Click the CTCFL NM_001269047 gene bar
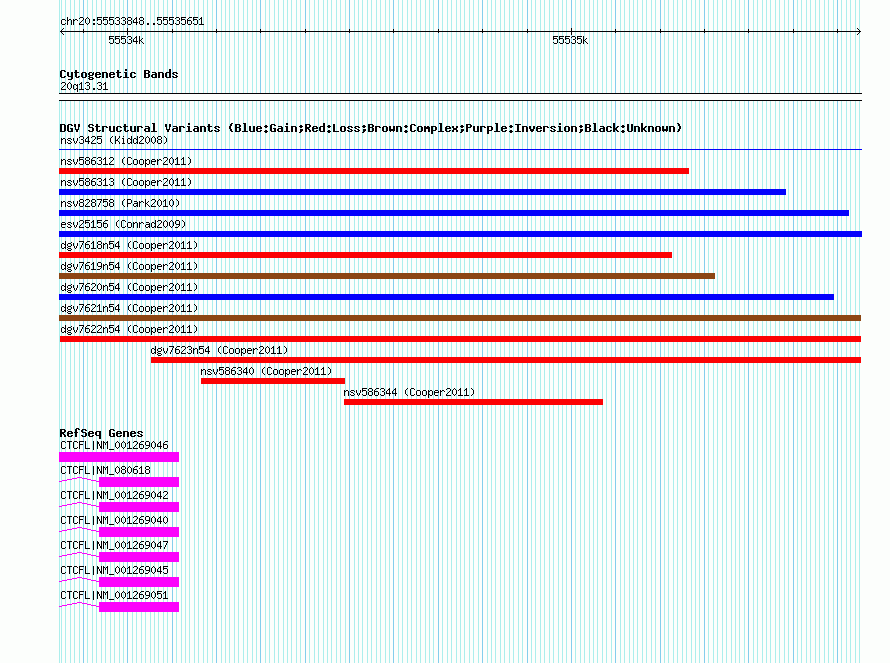890x663 pixels. 139,557
